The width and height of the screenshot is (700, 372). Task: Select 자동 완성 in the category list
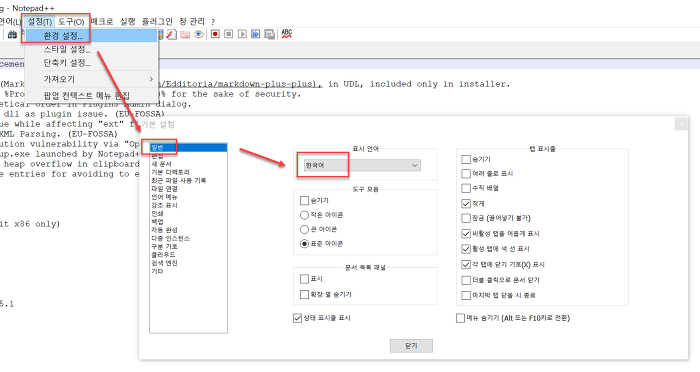click(164, 230)
